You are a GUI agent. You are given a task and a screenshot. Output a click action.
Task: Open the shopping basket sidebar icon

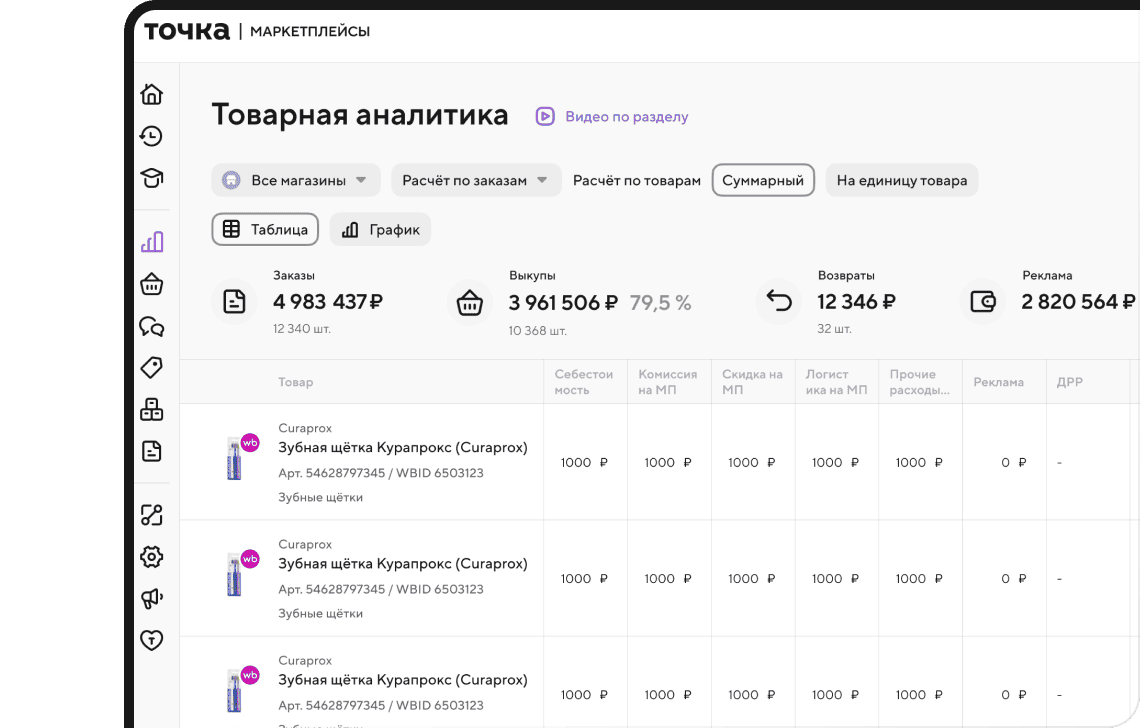coord(151,285)
